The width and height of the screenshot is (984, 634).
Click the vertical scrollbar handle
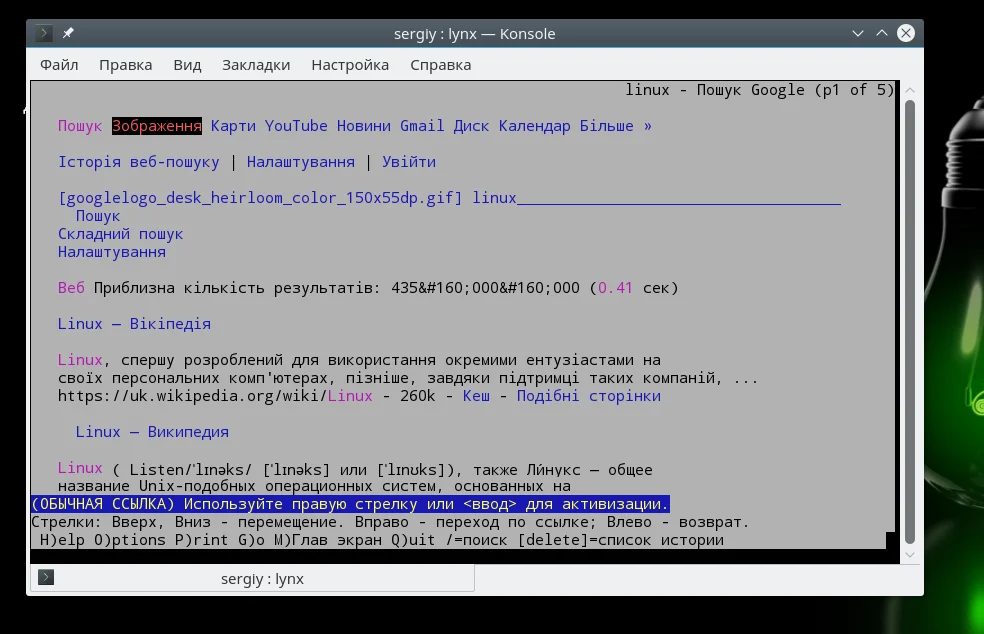pos(910,322)
